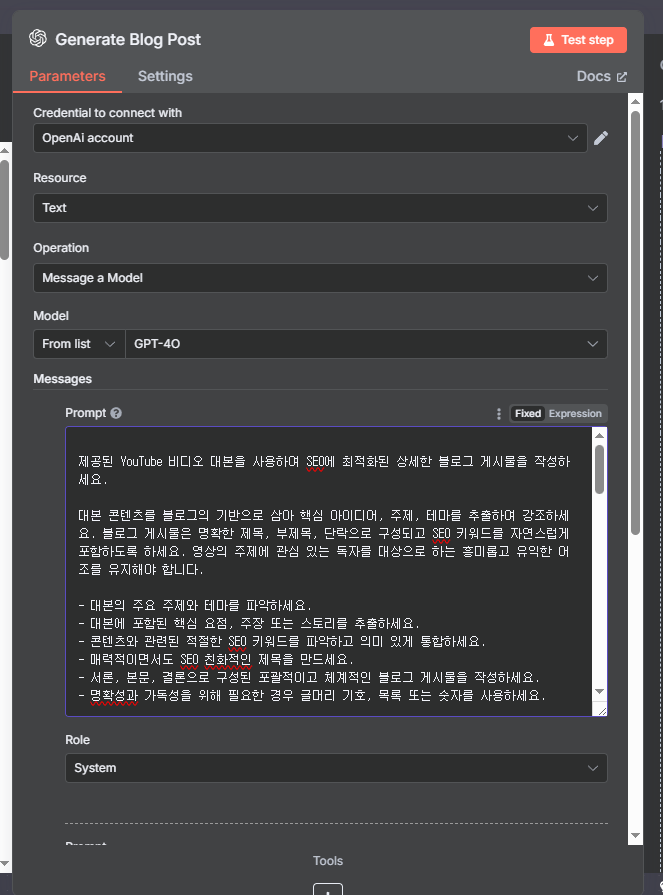Click the Tools plus add button
This screenshot has height=895, width=663.
(x=328, y=889)
